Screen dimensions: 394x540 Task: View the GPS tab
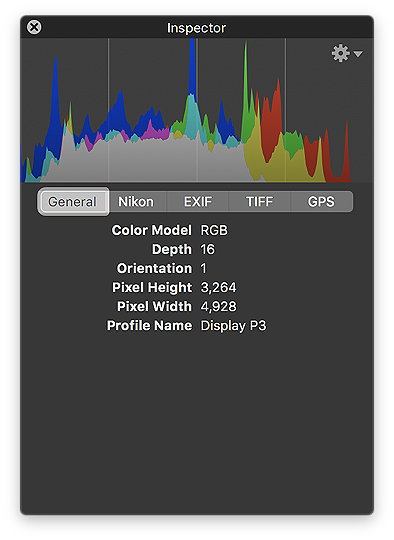coord(321,202)
